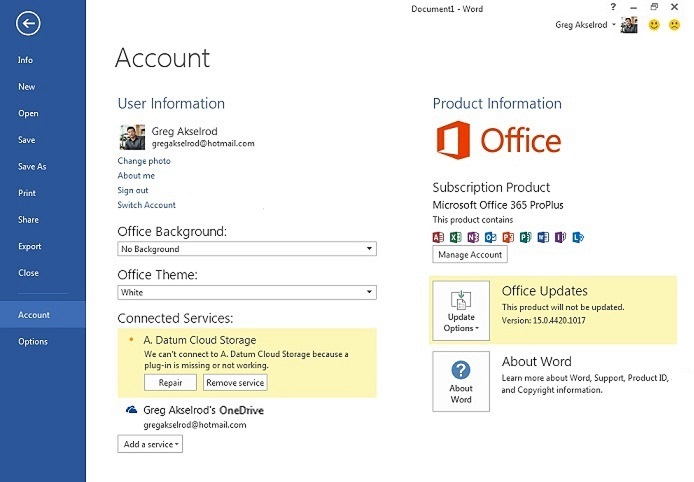Viewport: 694px width, 482px height.
Task: Click Greg Akselrod's OneDrive entry
Action: tap(204, 410)
